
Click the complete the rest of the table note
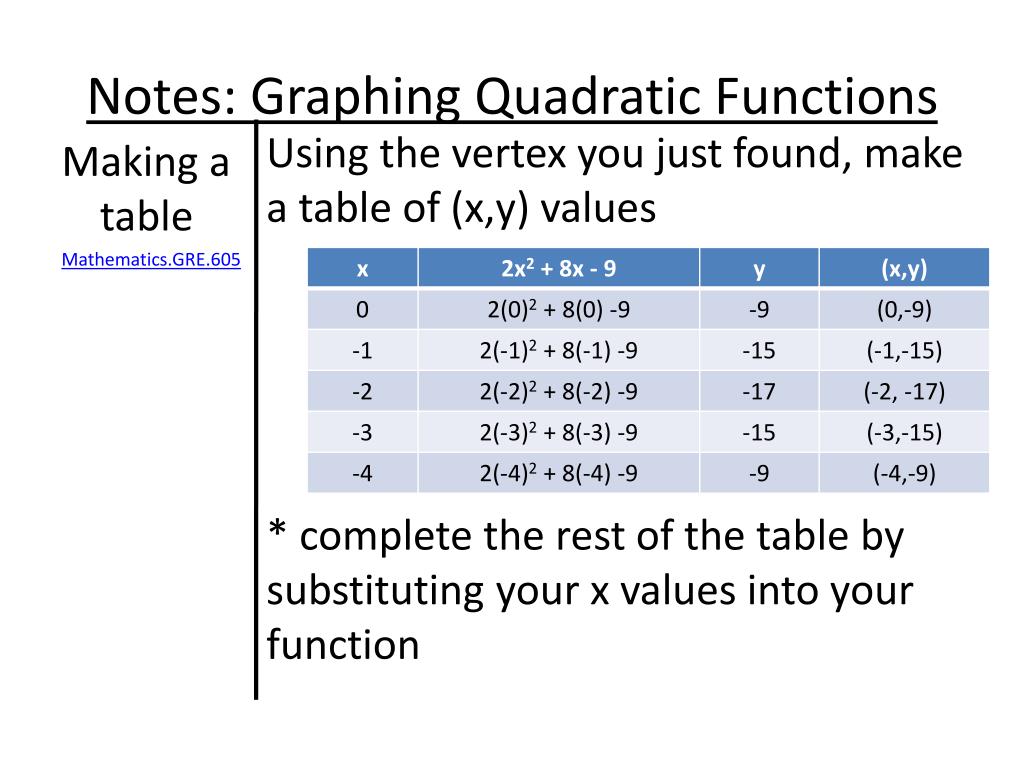(x=590, y=590)
